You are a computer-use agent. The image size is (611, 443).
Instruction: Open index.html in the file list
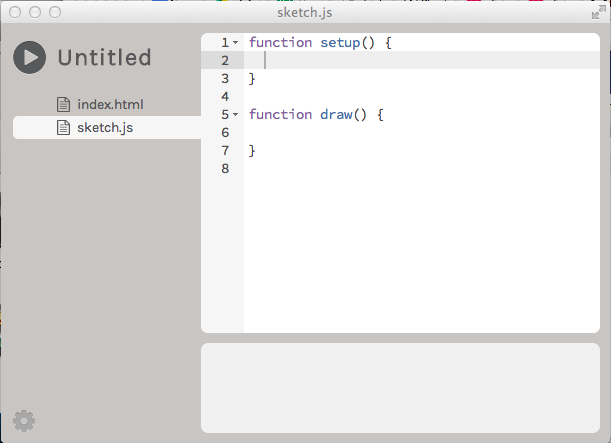pyautogui.click(x=110, y=104)
